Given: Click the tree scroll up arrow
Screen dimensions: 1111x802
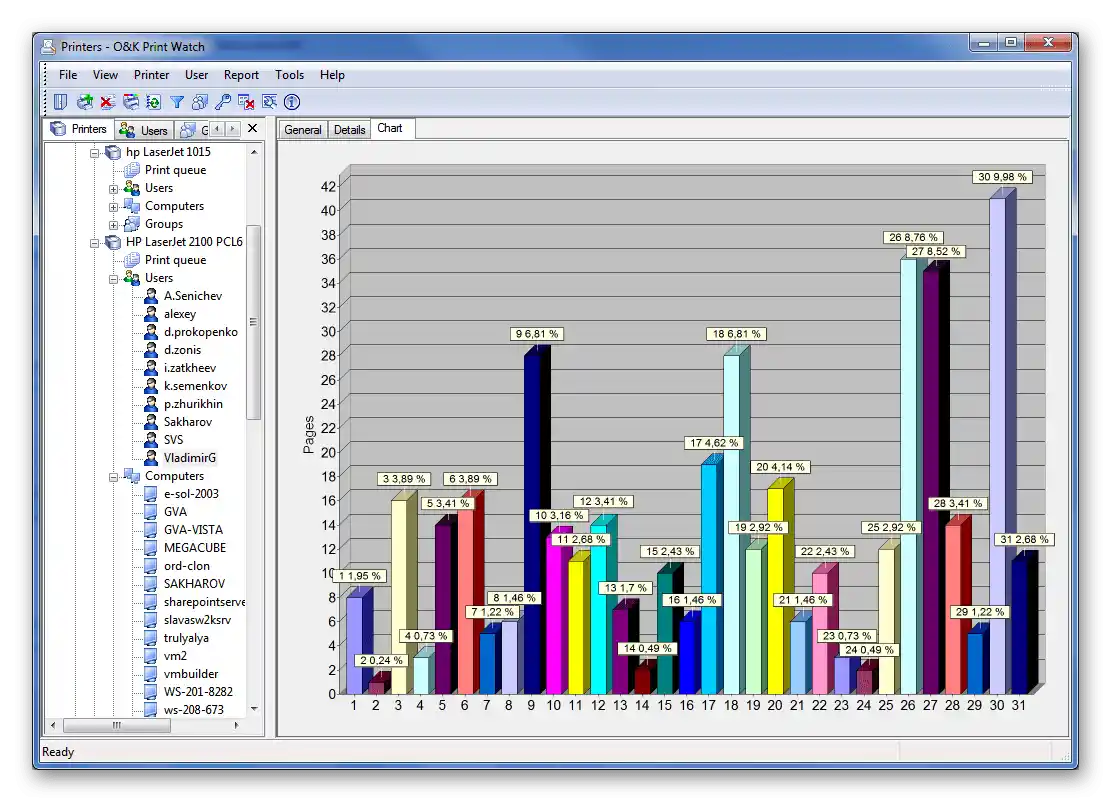Looking at the screenshot, I should [x=254, y=152].
